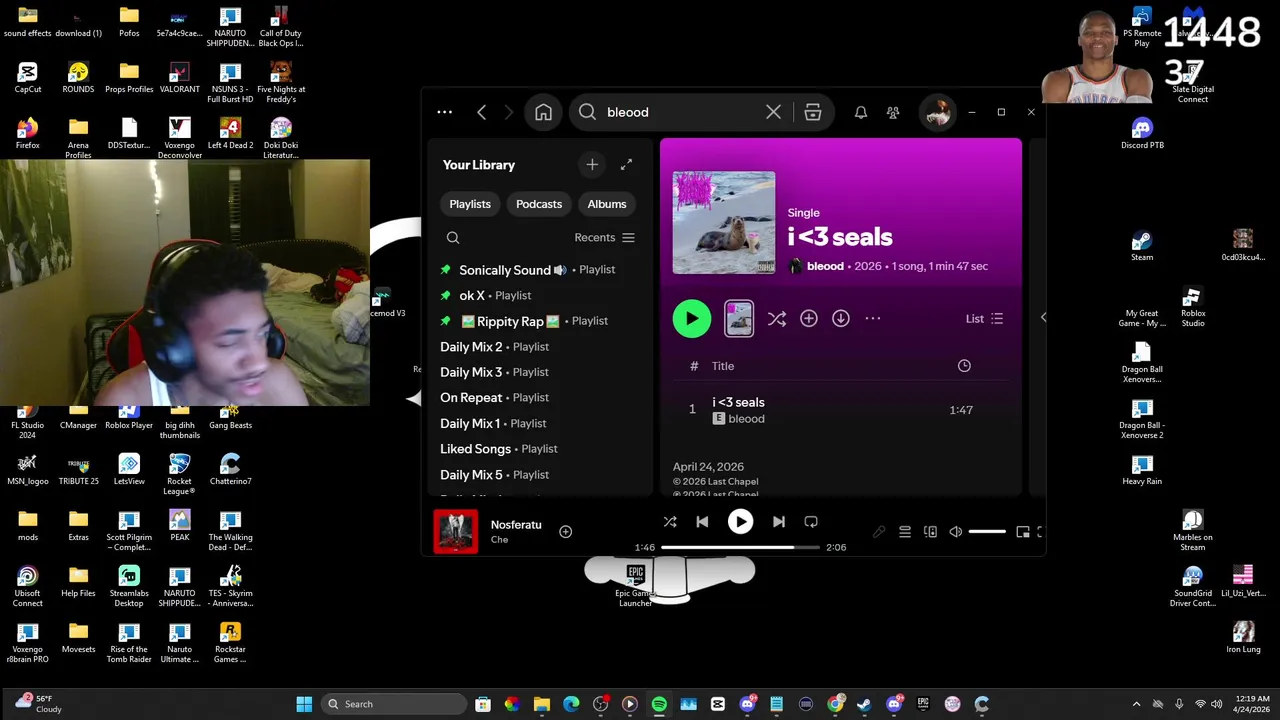Open the lyrics microphone icon
Image resolution: width=1280 pixels, height=720 pixels.
[879, 532]
